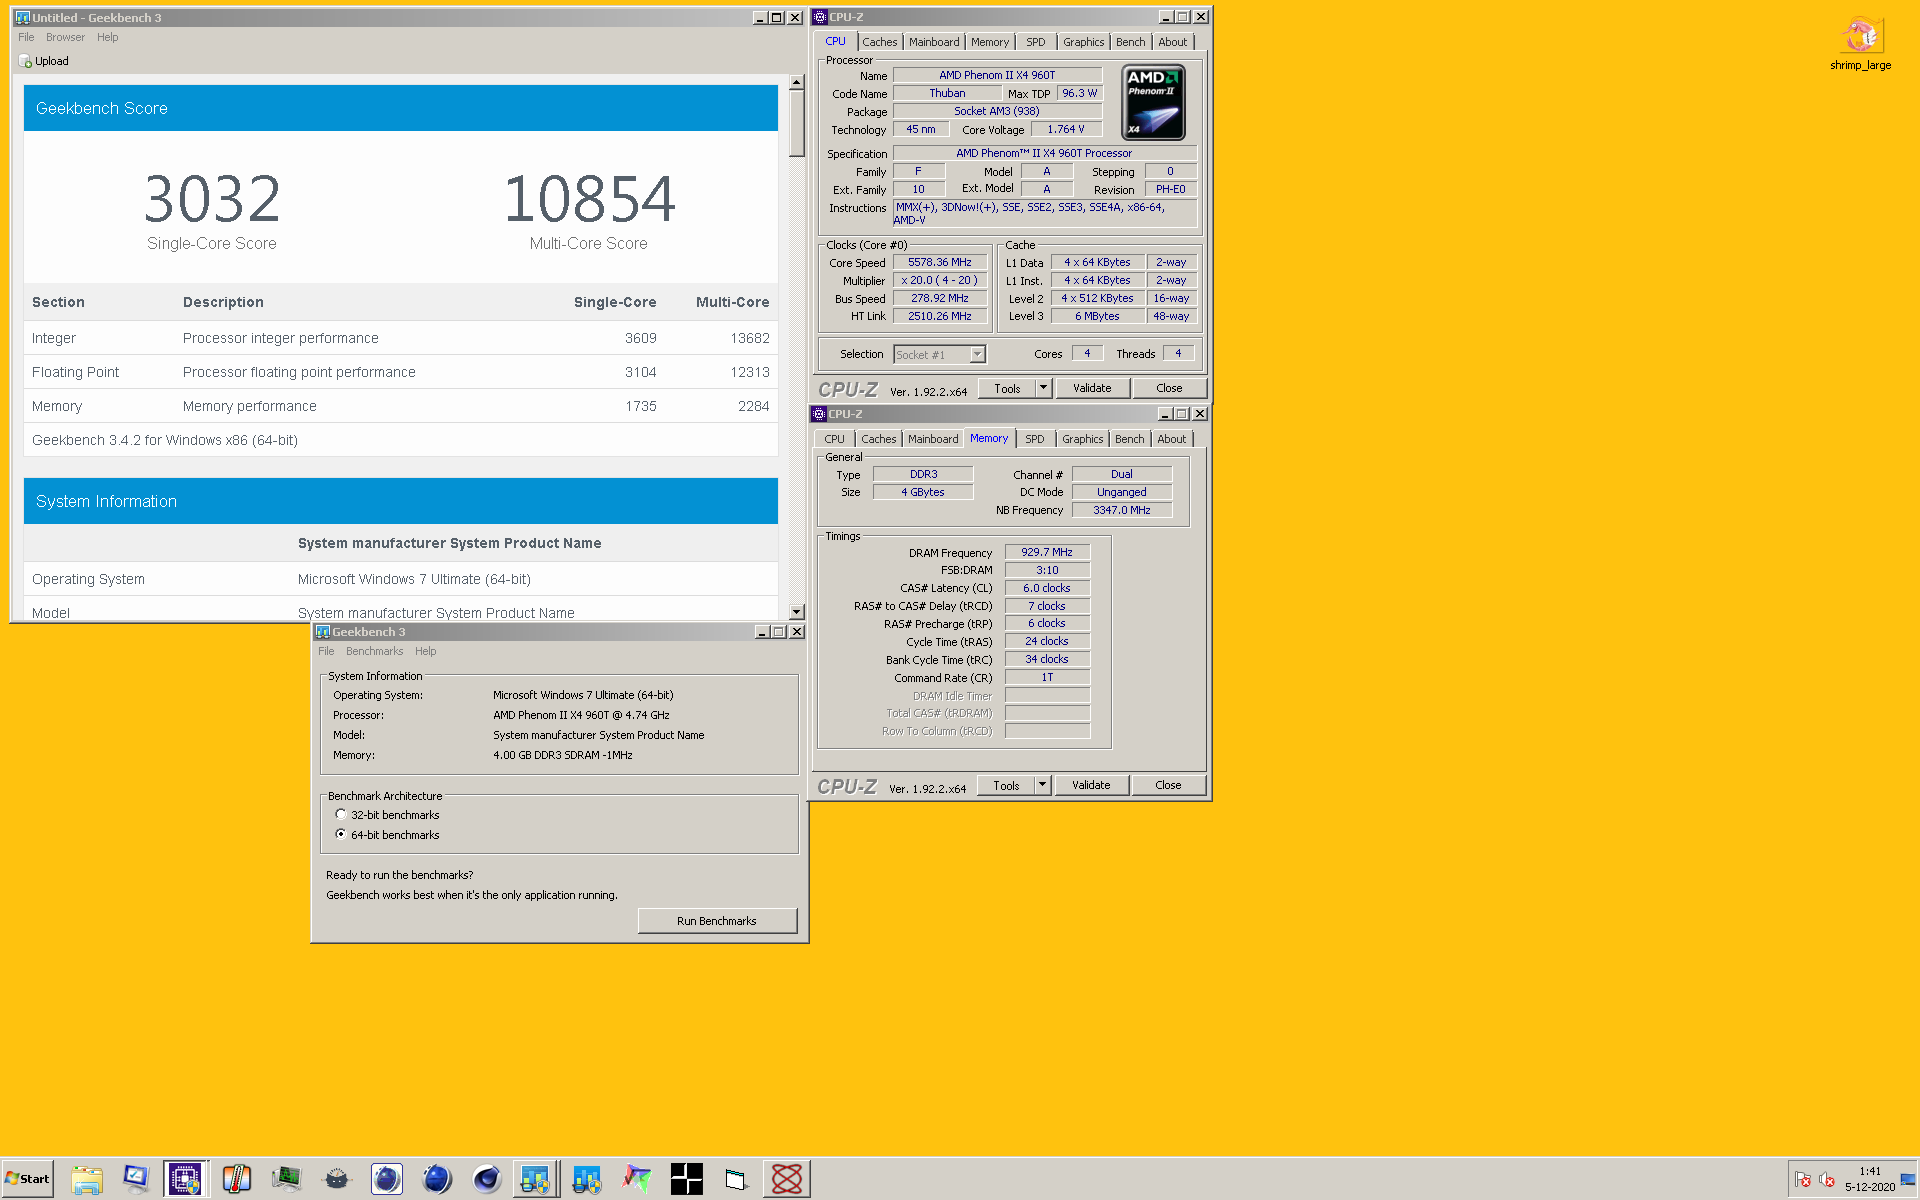Screen dimensions: 1920x1200
Task: Expand Tools dropdown arrow in CPU tab window
Action: click(x=1043, y=388)
